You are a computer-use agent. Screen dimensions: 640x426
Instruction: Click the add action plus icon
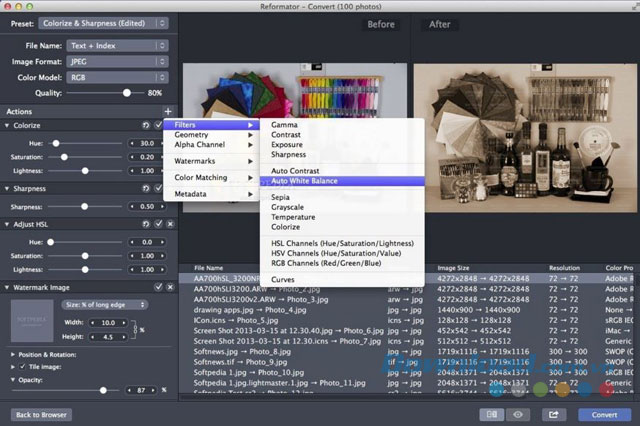coord(168,111)
